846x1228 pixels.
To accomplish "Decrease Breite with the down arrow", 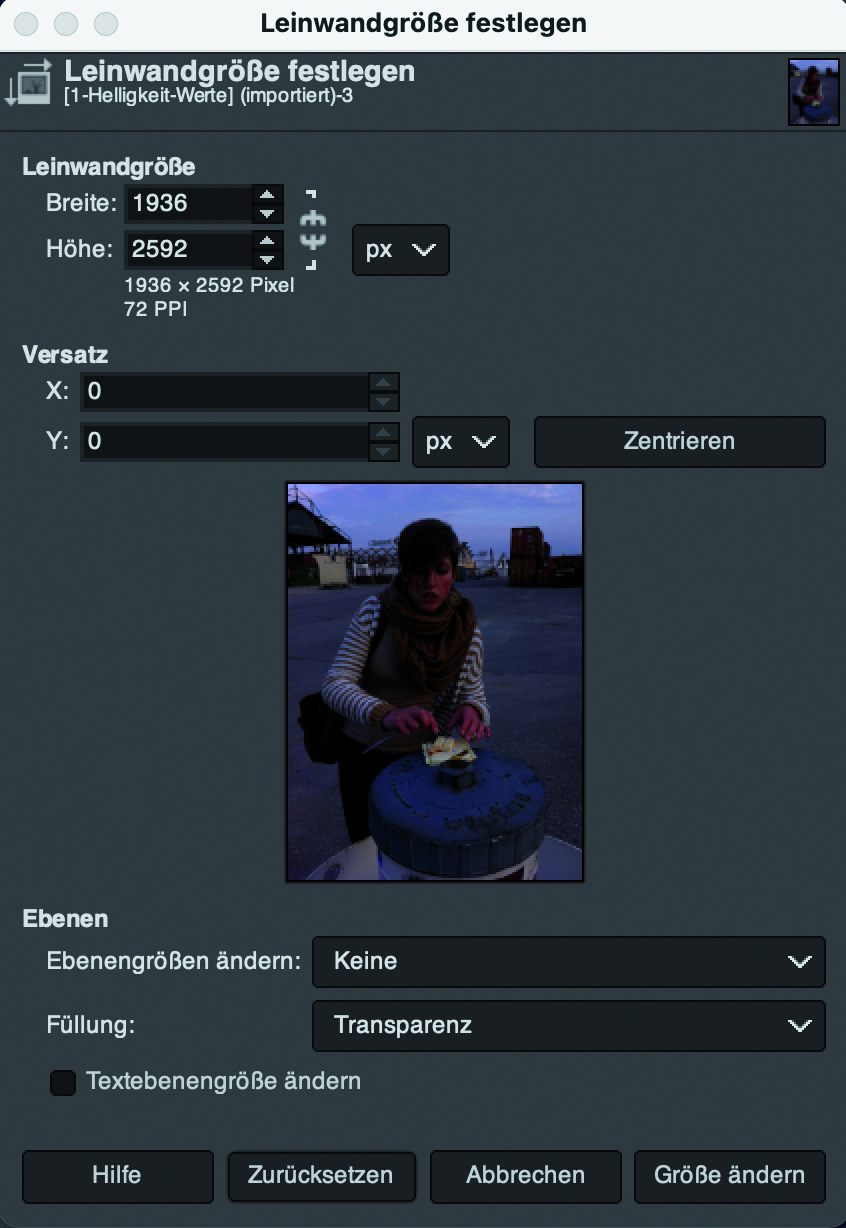I will (x=267, y=213).
